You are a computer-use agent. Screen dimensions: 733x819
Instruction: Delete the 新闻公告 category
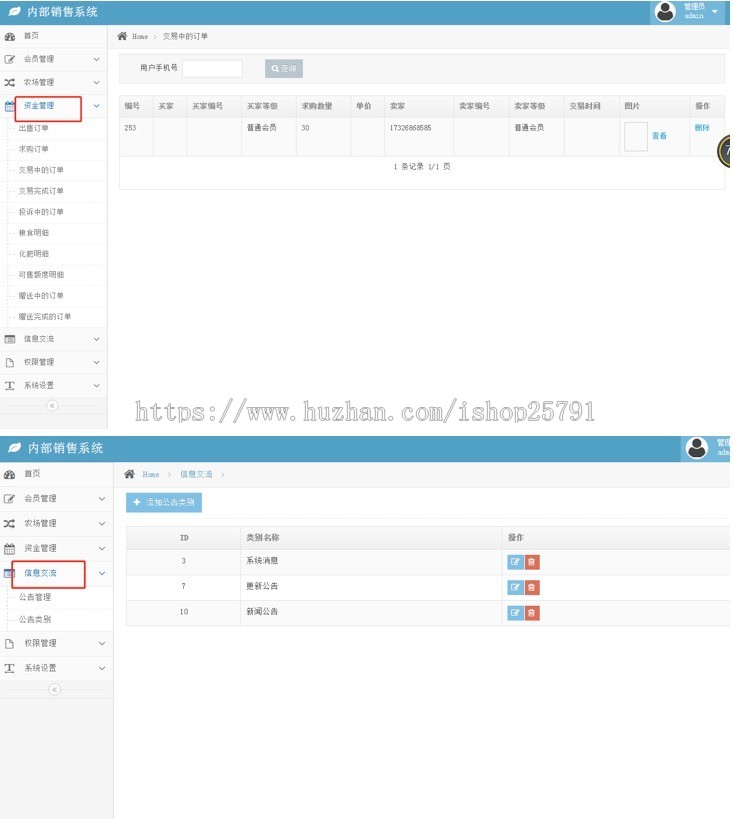[x=532, y=613]
